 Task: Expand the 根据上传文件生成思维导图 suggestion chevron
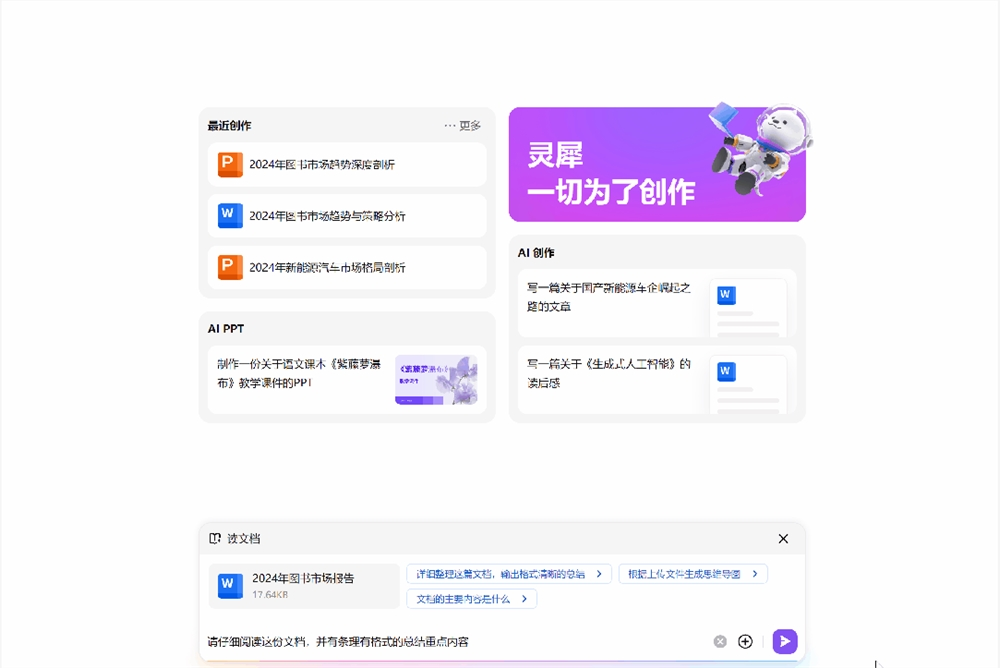click(x=757, y=573)
